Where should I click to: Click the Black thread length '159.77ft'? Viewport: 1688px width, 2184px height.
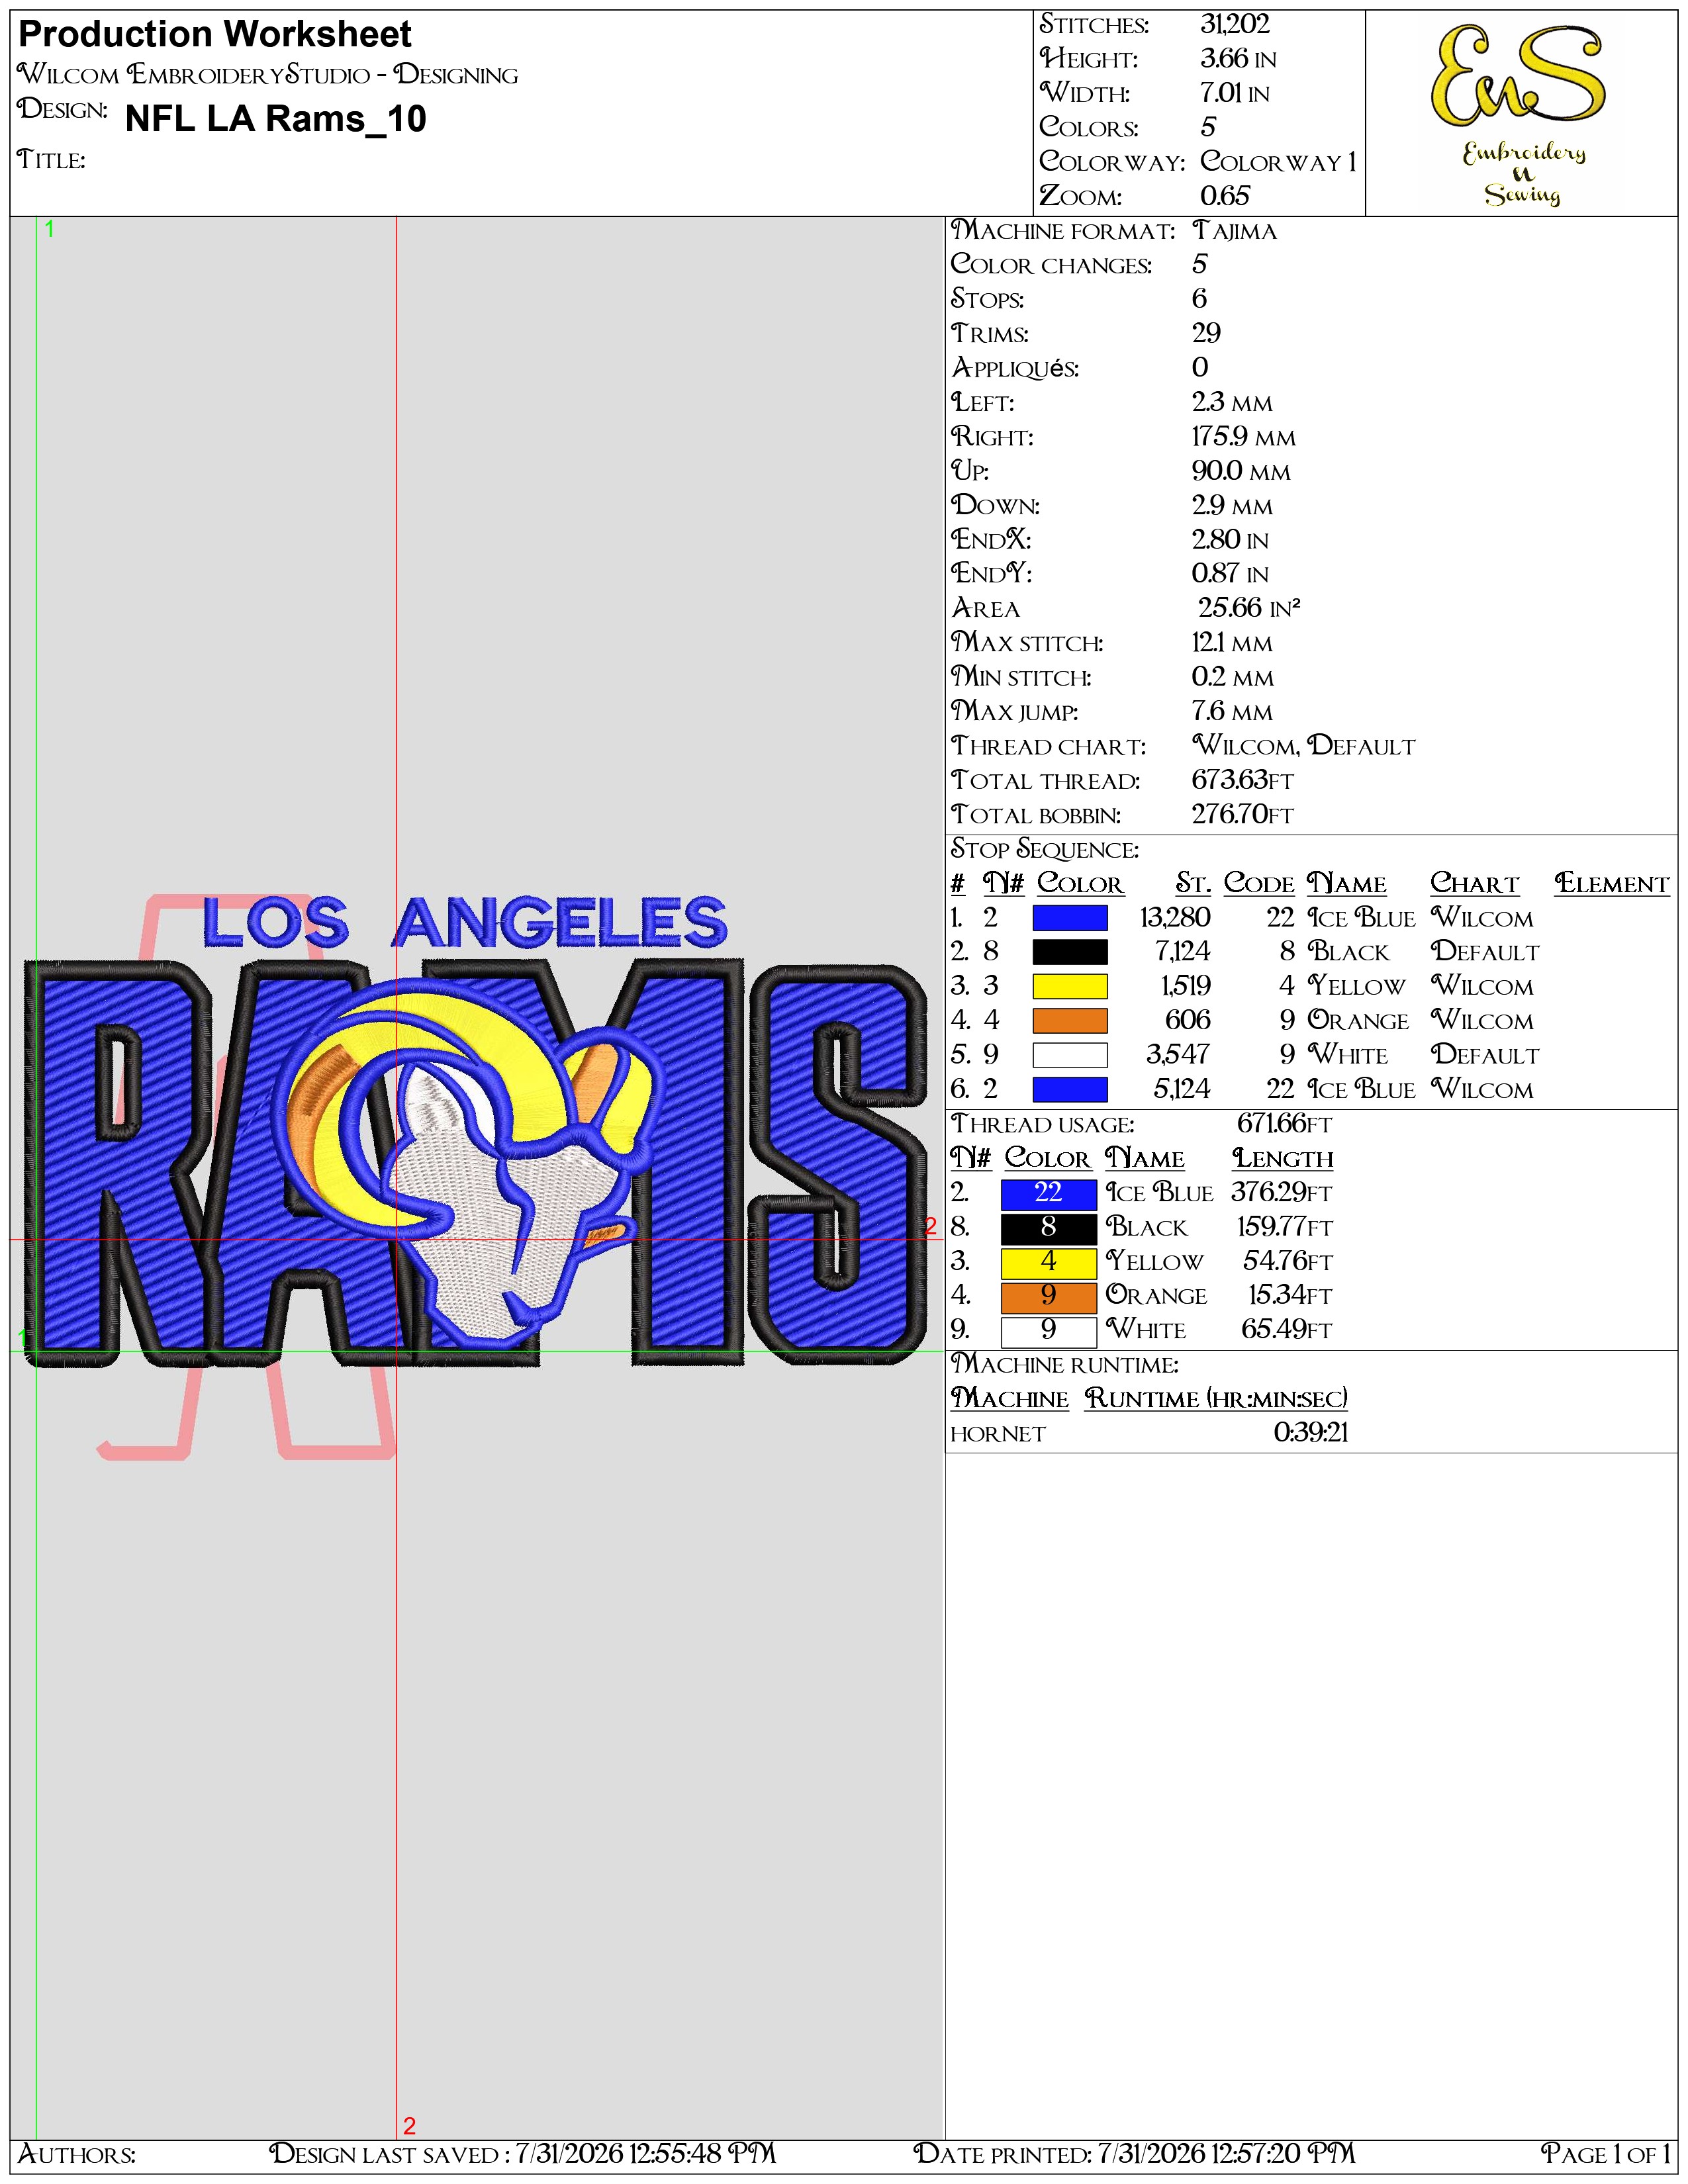coord(1285,1227)
